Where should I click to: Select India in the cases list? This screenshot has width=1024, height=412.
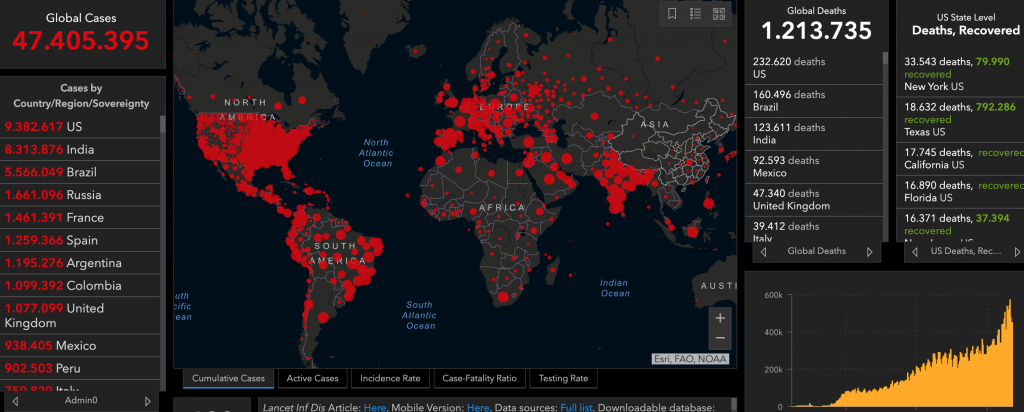point(80,150)
